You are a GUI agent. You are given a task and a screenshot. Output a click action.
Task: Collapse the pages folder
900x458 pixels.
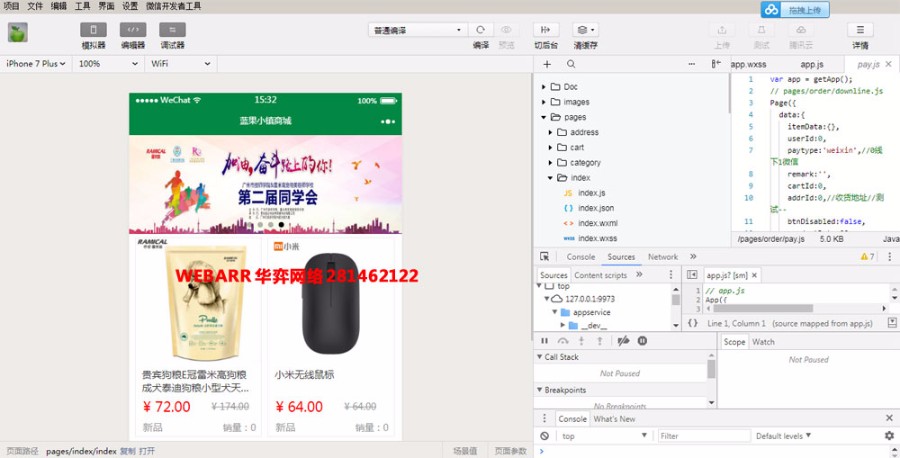tap(544, 117)
